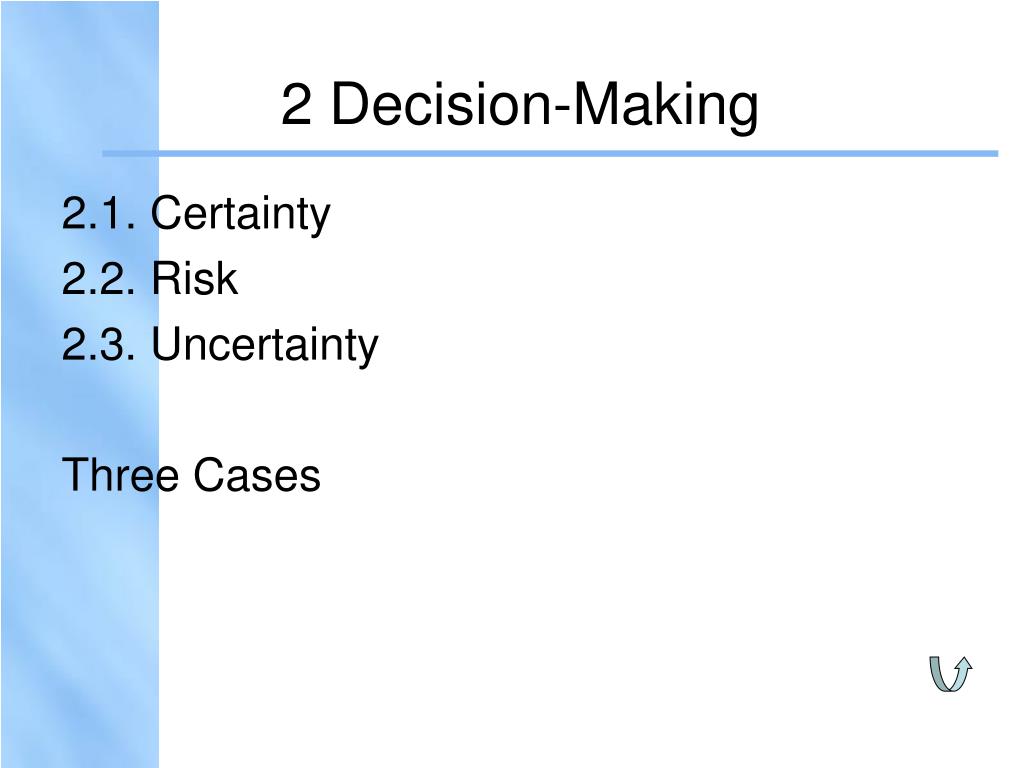The width and height of the screenshot is (1024, 768).
Task: Click the "2.2." list number
Action: click(100, 280)
